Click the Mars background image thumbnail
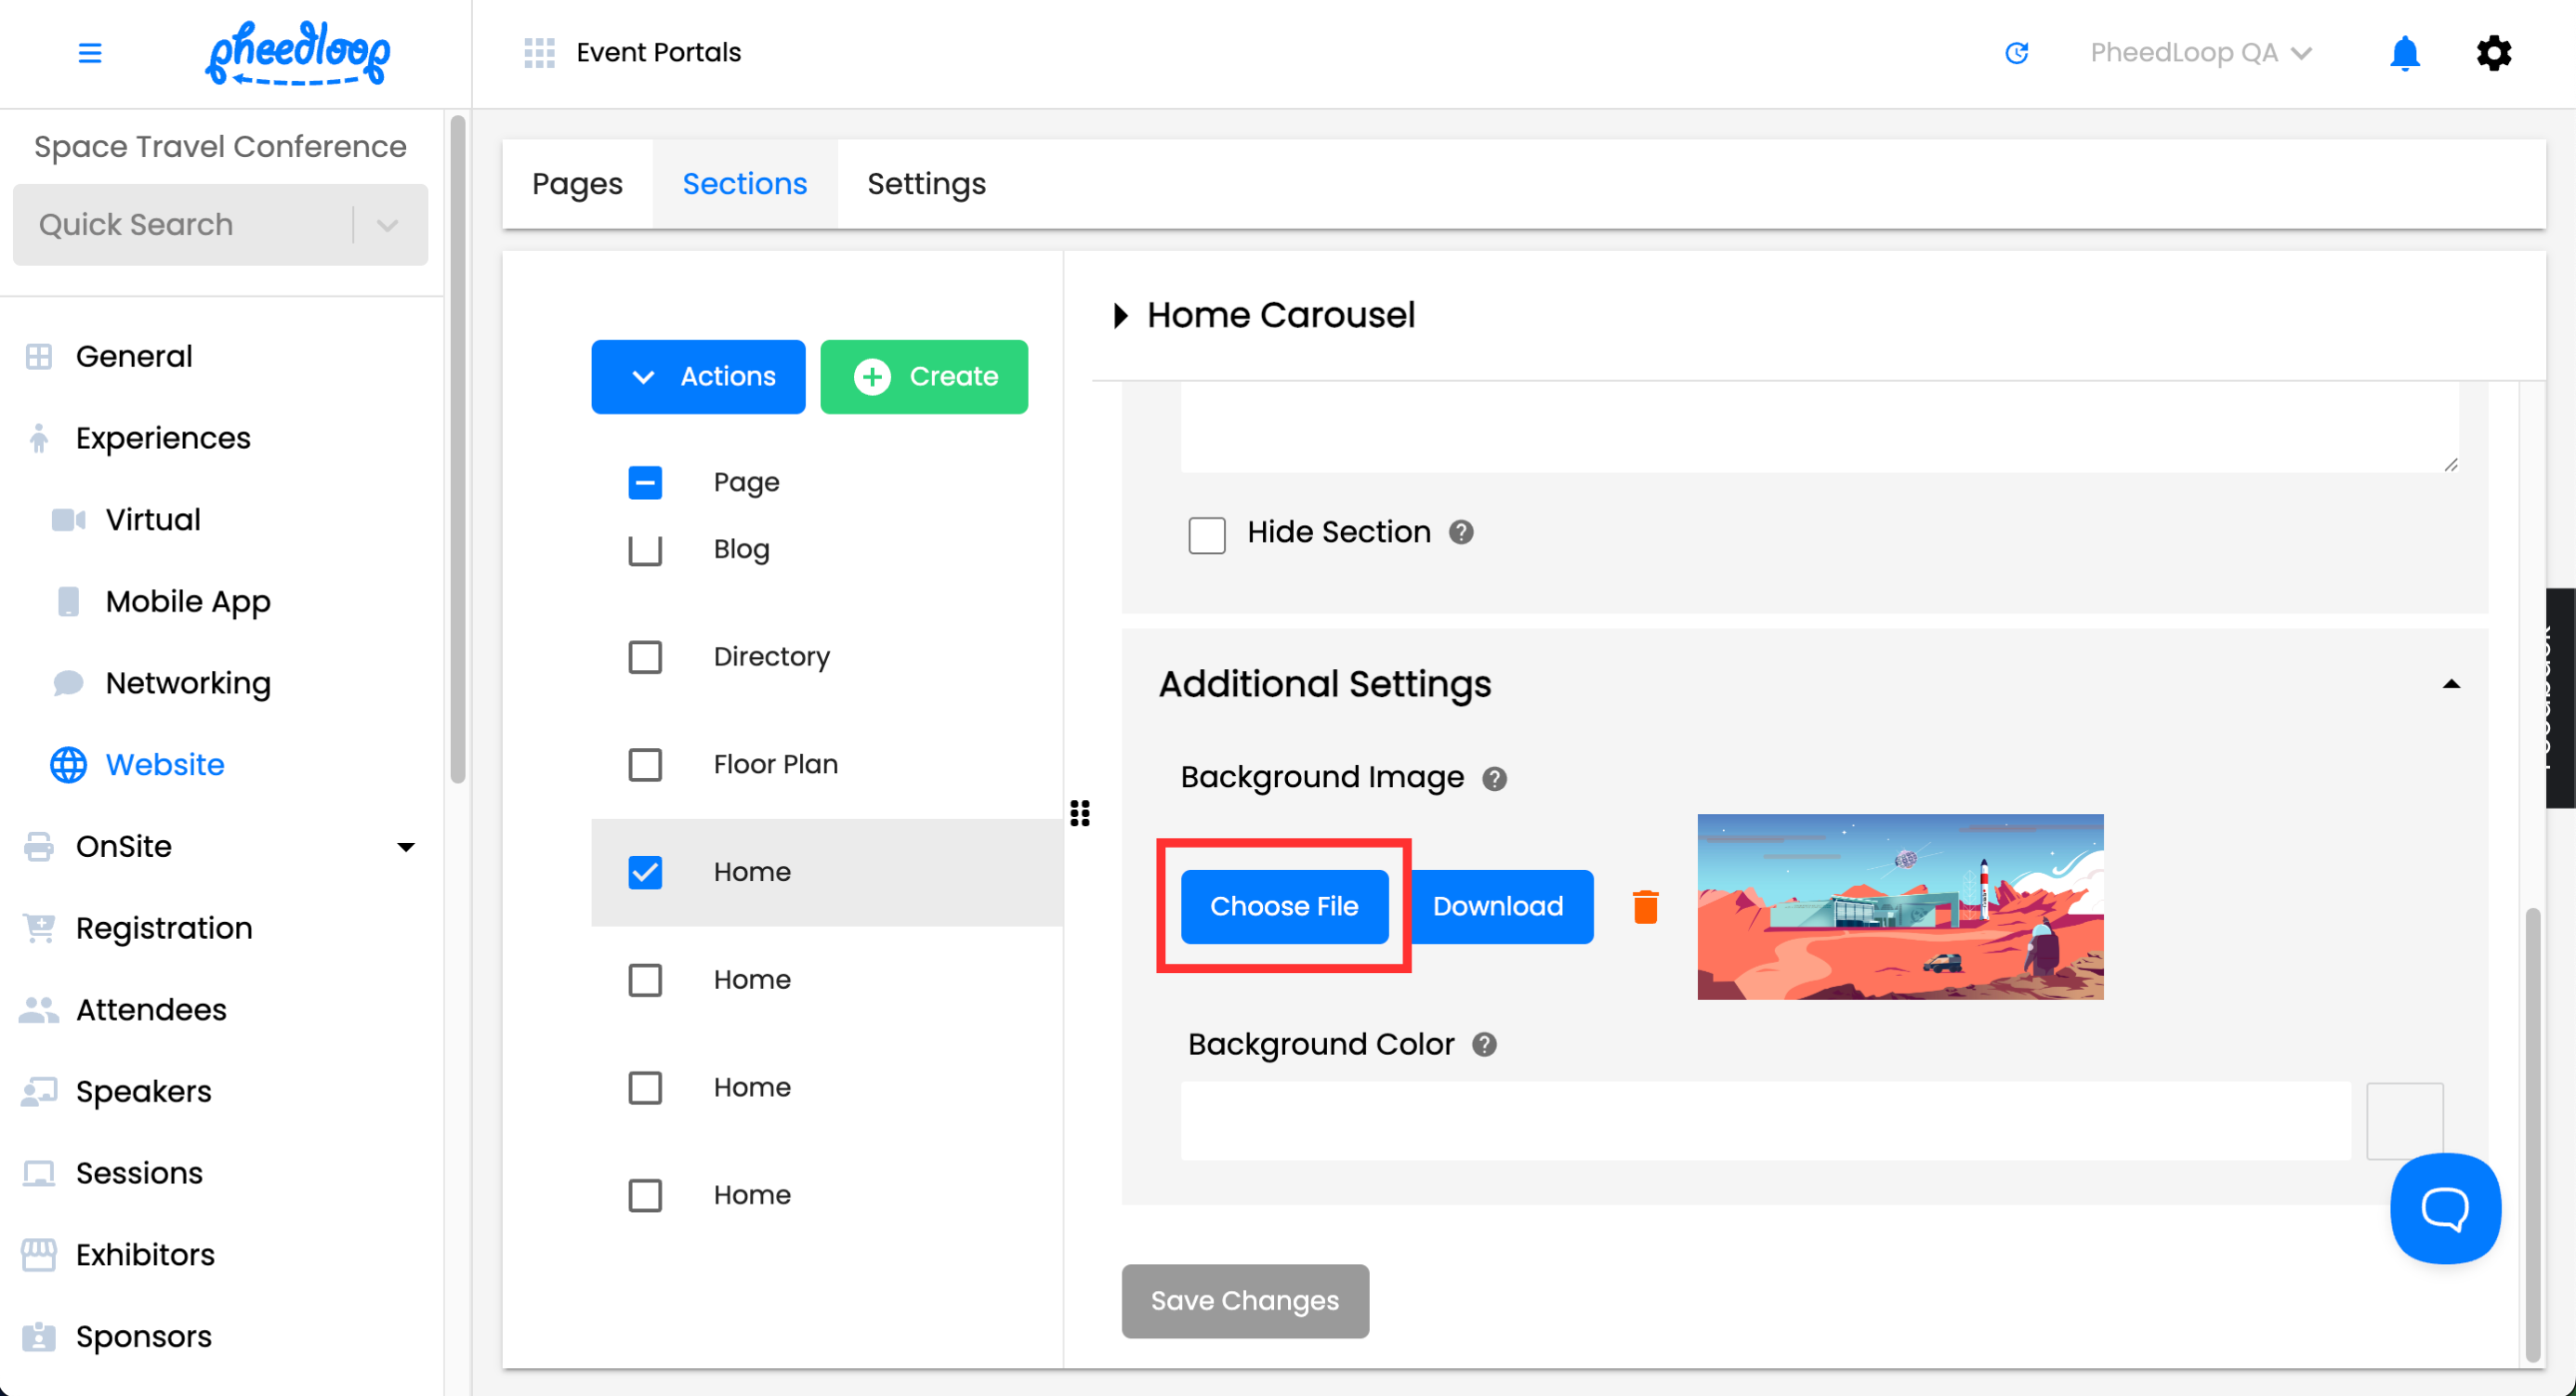 pyautogui.click(x=1900, y=906)
